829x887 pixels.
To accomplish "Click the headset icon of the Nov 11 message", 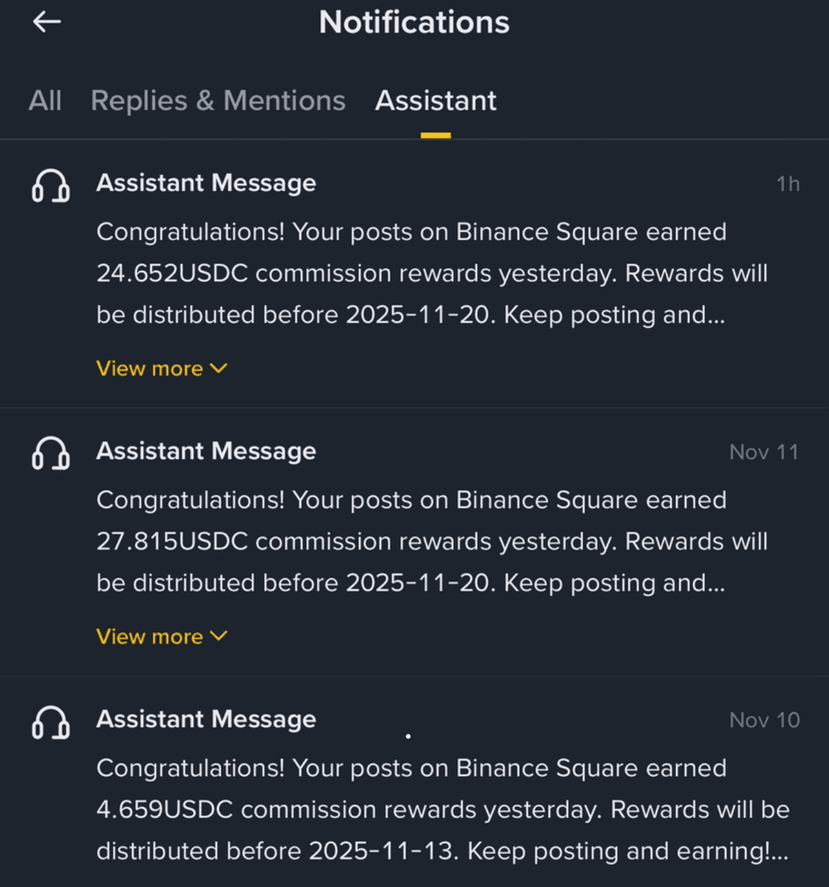I will click(50, 453).
